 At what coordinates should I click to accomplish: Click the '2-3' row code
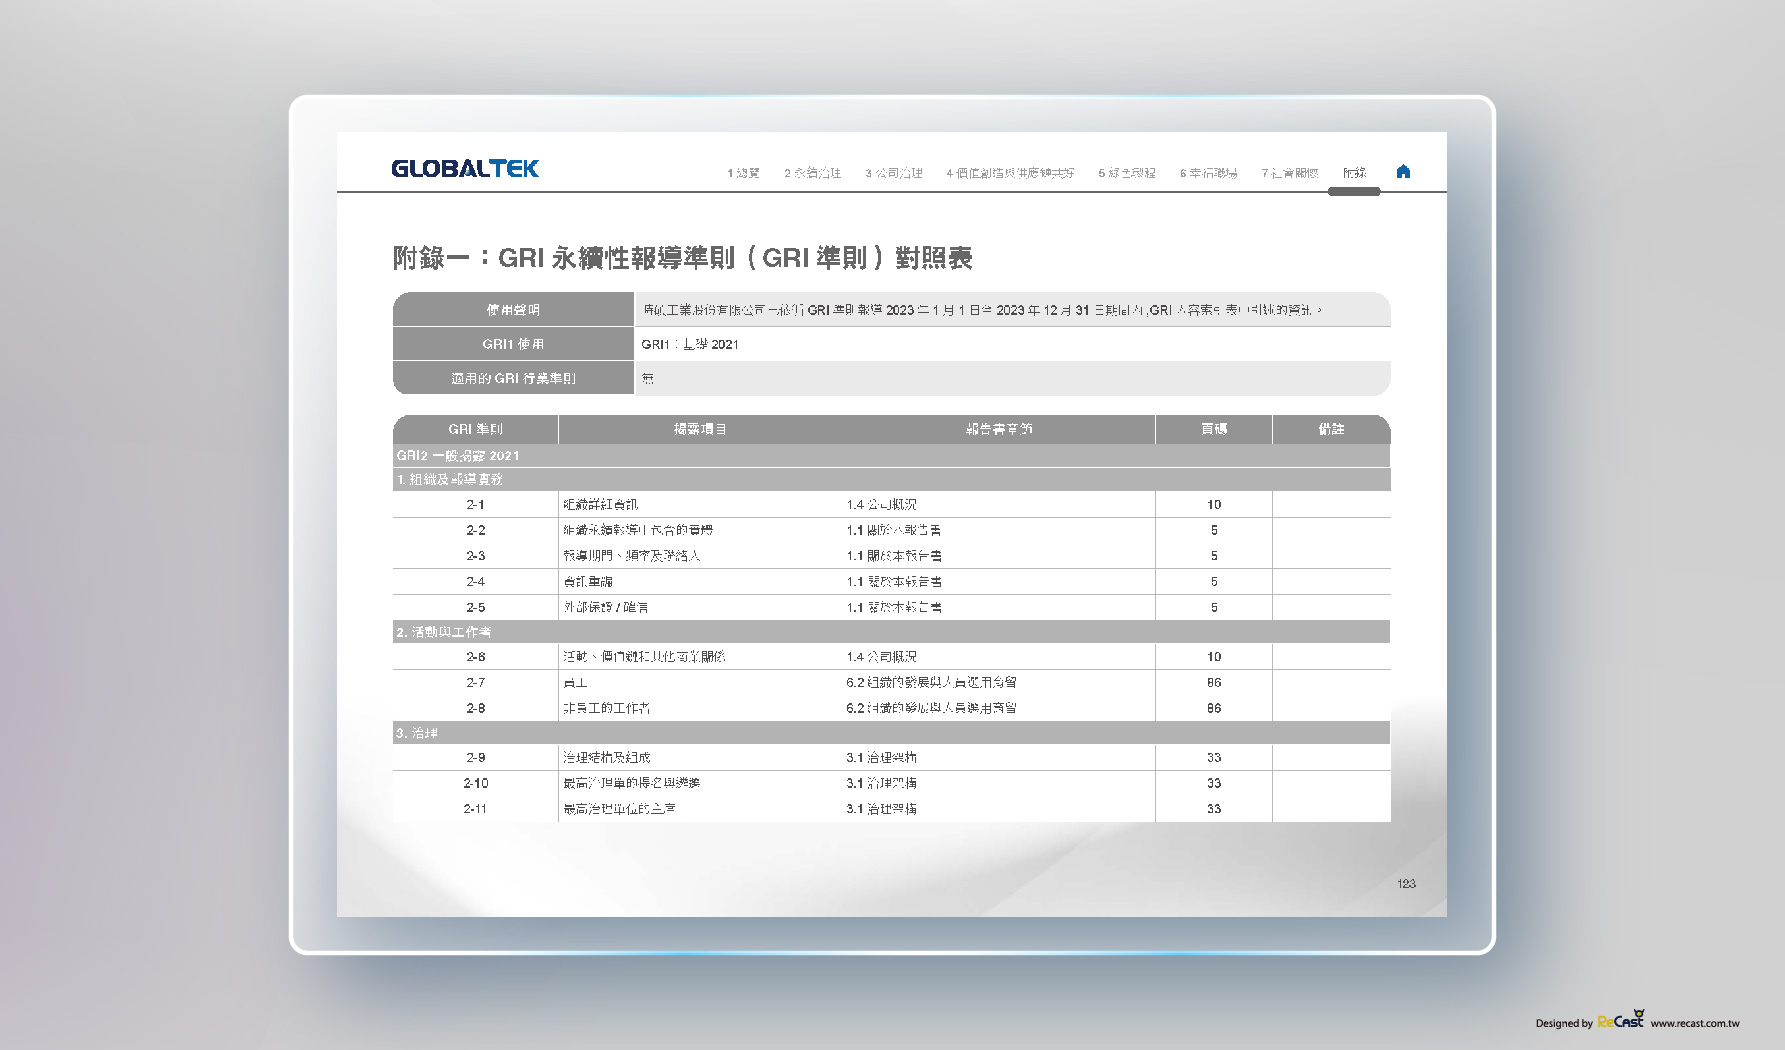(x=475, y=556)
